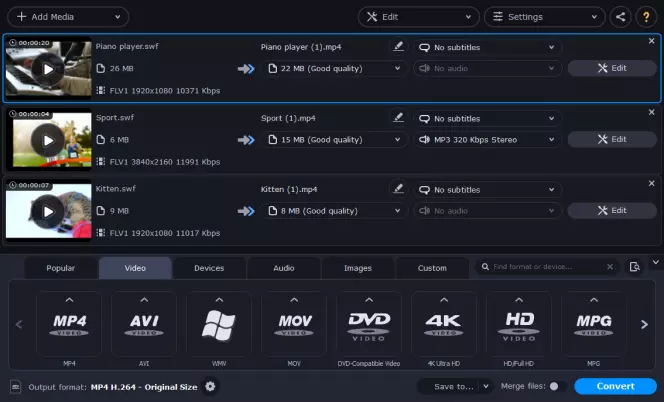The height and width of the screenshot is (402, 664).
Task: Open the Audio format tab
Action: (284, 268)
